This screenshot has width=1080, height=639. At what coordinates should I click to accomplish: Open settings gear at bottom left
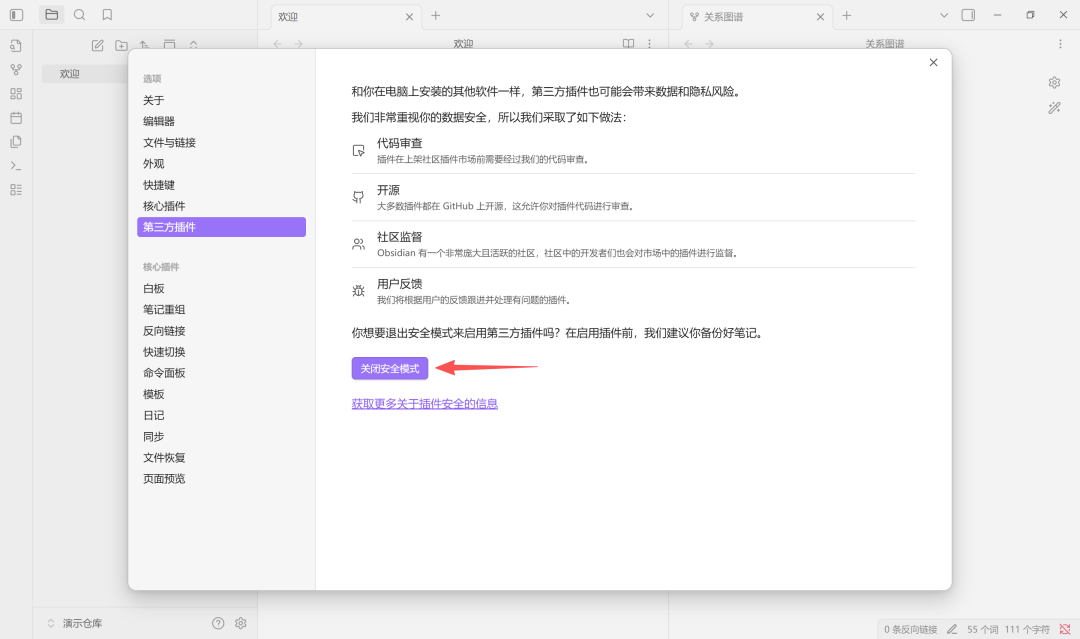[240, 623]
